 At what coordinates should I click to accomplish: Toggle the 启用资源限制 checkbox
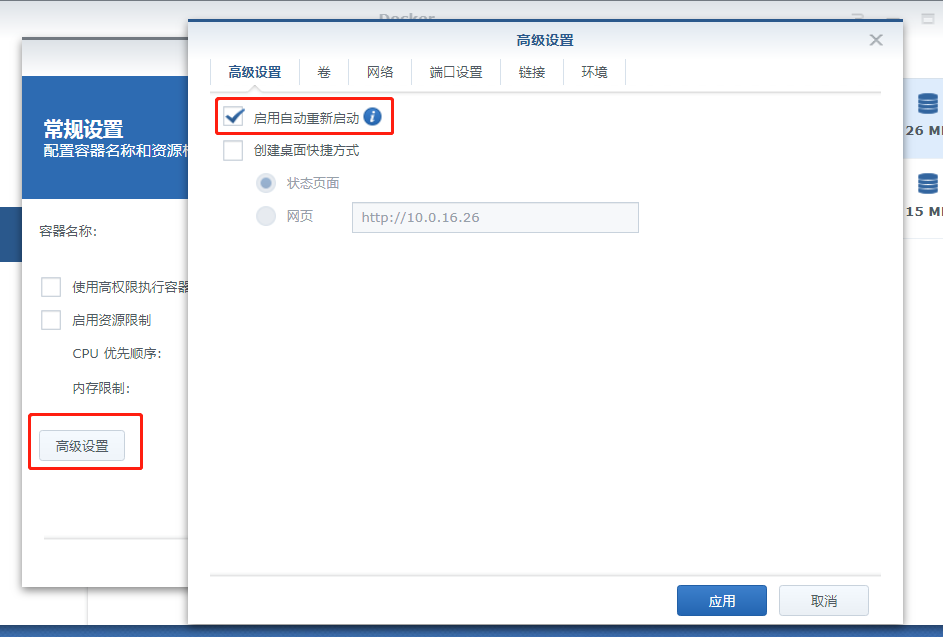point(51,320)
